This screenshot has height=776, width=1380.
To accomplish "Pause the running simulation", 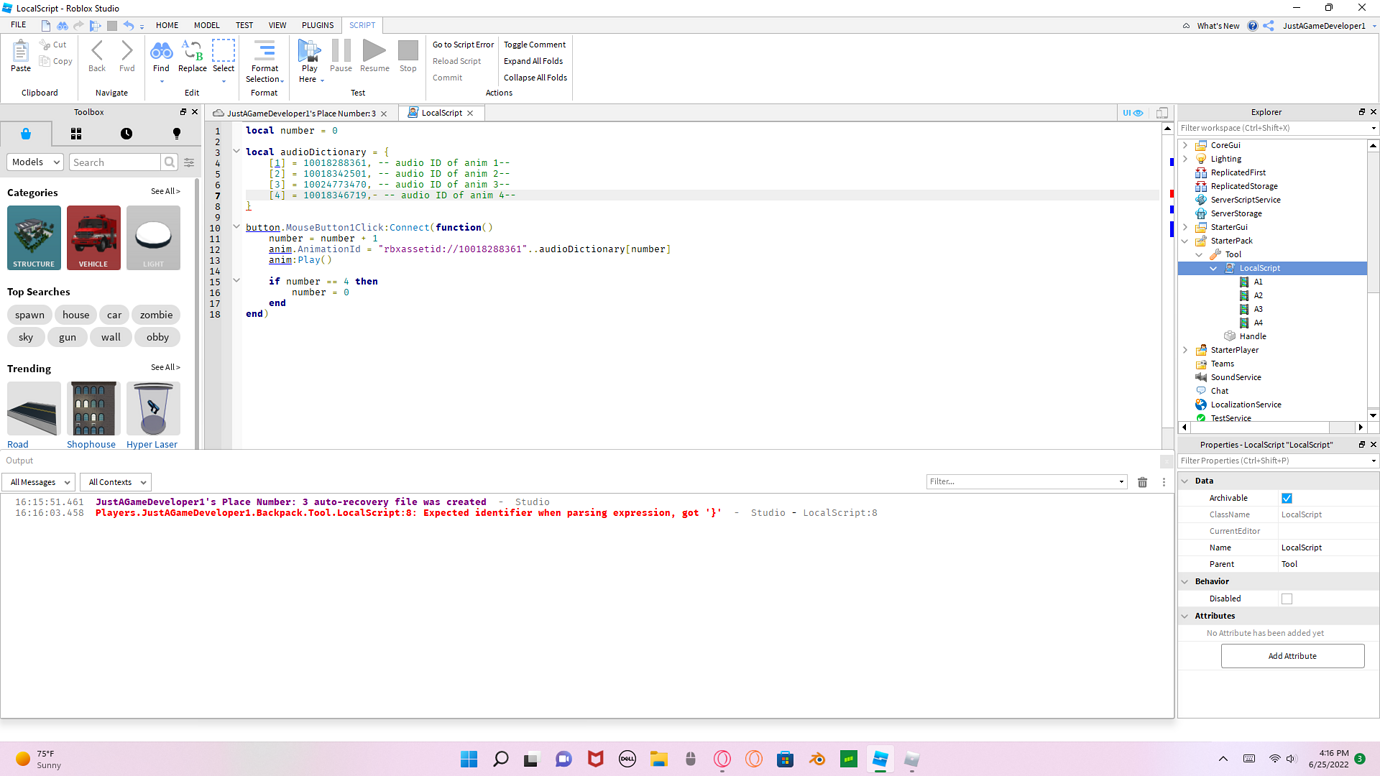I will tap(341, 52).
